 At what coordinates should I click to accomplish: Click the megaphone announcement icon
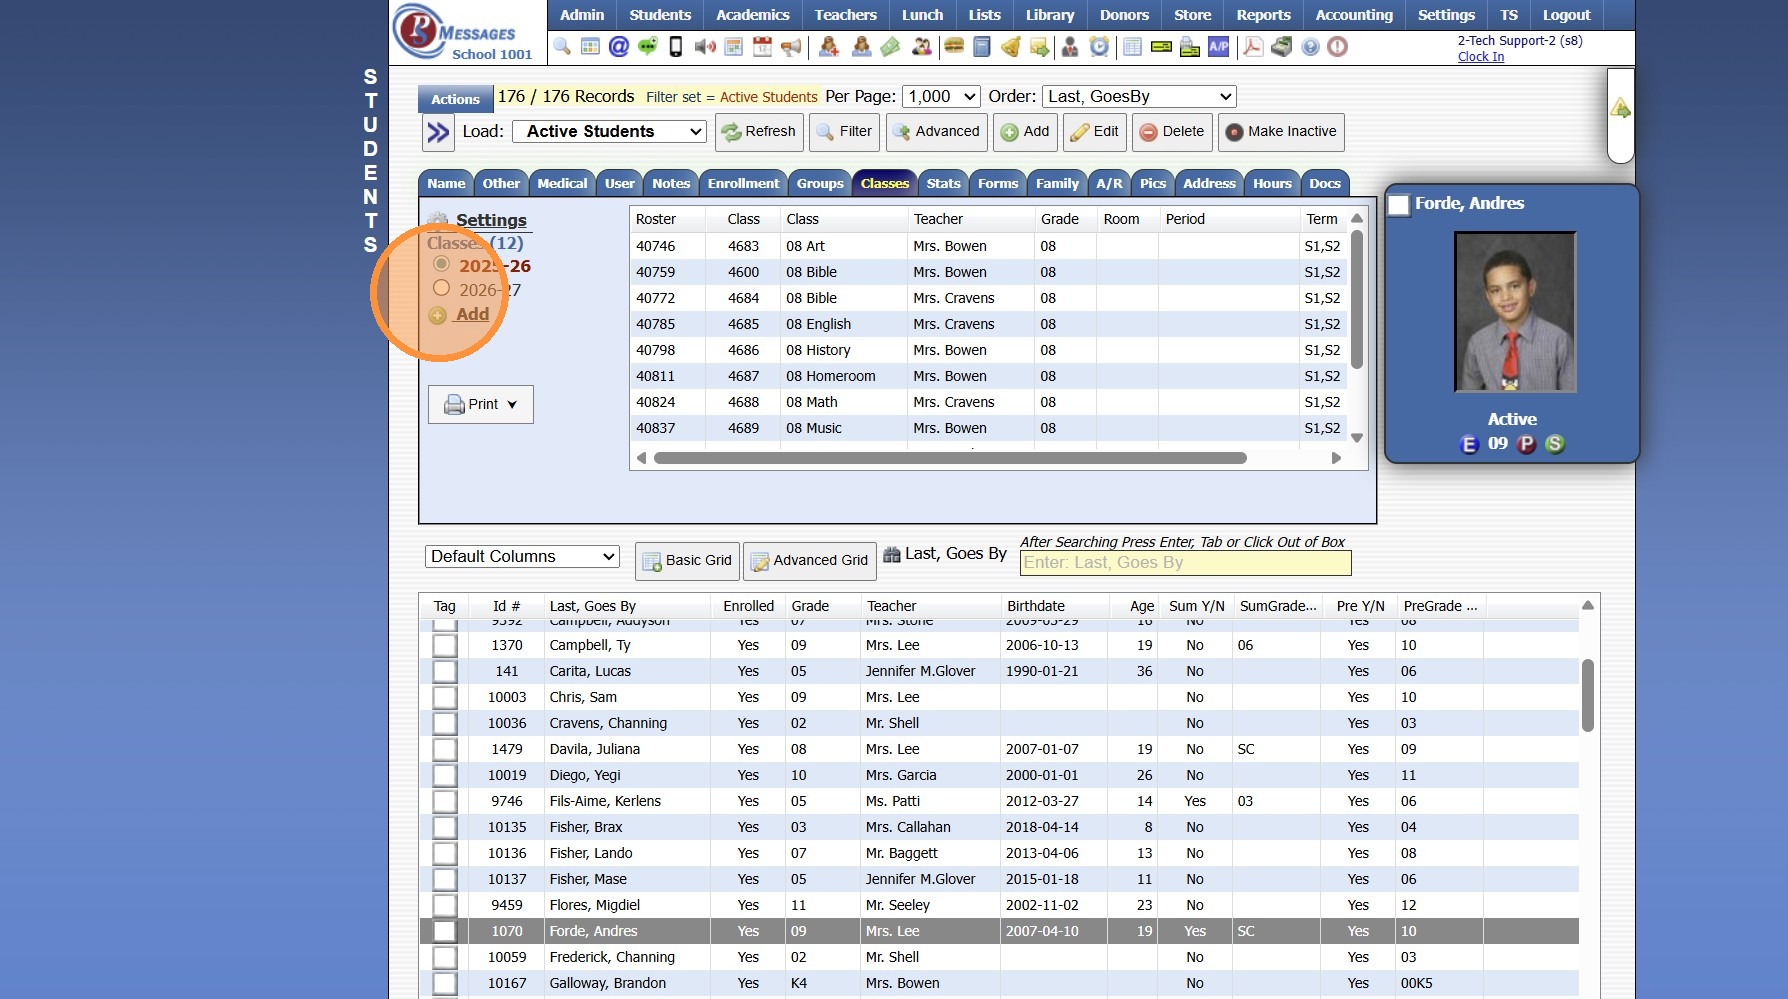click(791, 47)
